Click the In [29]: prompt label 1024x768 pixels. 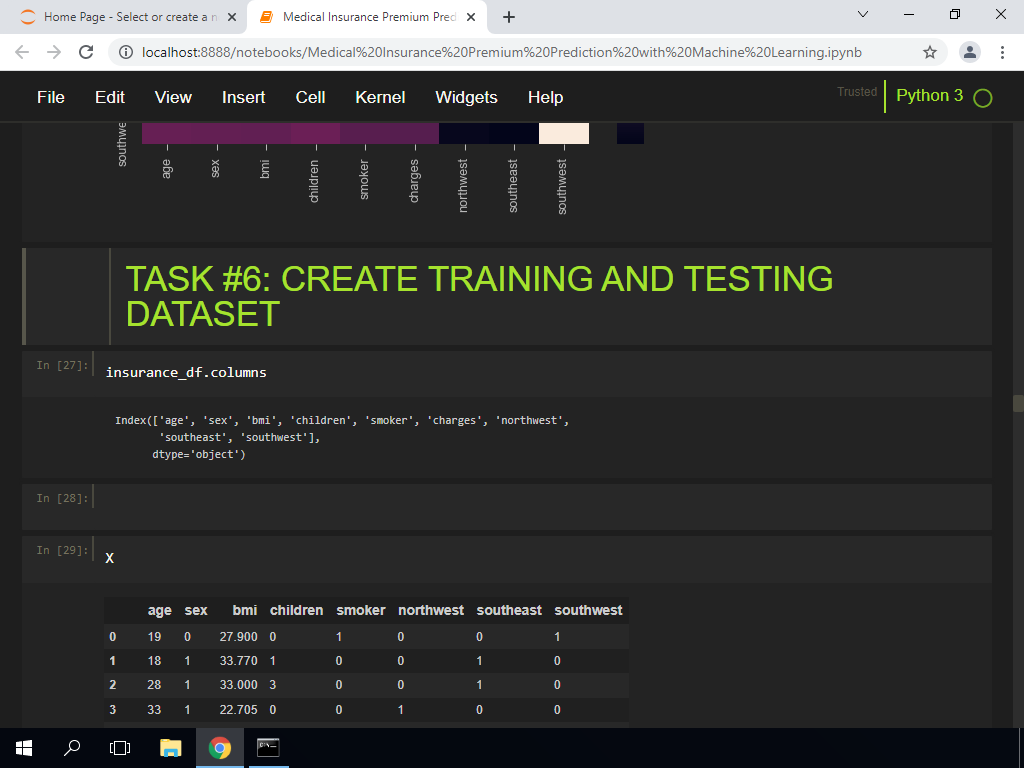(x=62, y=551)
